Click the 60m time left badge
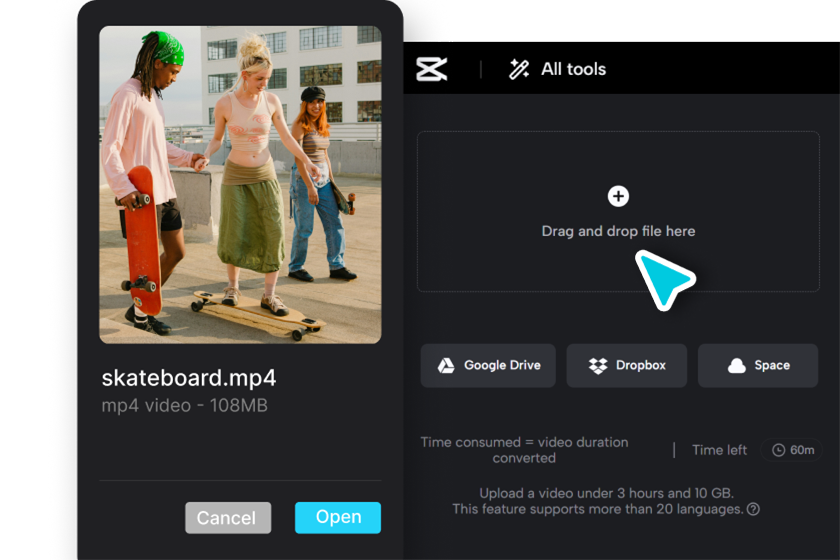Image resolution: width=840 pixels, height=560 pixels. (x=793, y=450)
